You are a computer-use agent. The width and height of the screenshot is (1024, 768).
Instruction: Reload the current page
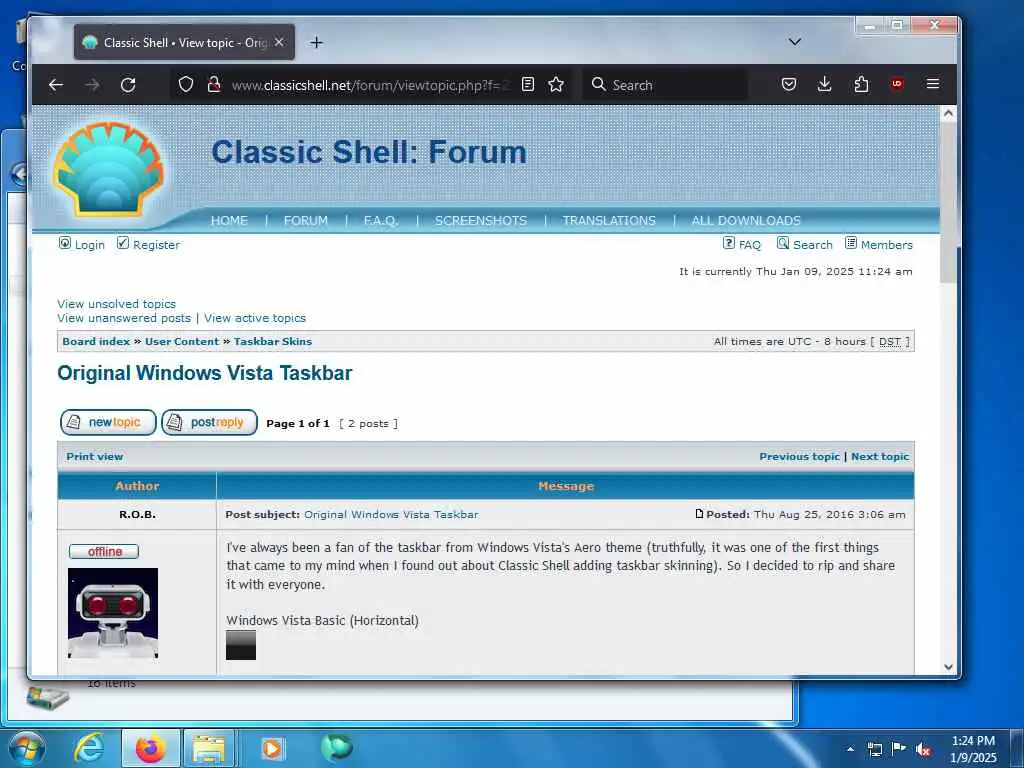[128, 84]
